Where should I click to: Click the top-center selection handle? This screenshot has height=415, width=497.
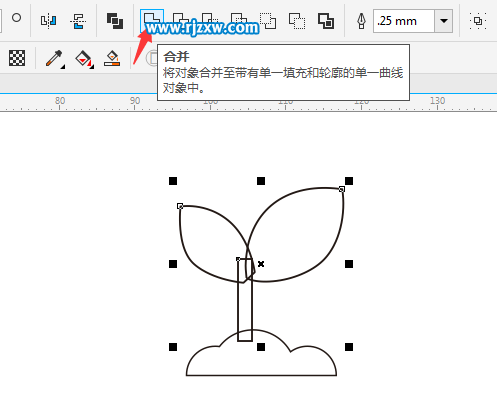pos(261,181)
